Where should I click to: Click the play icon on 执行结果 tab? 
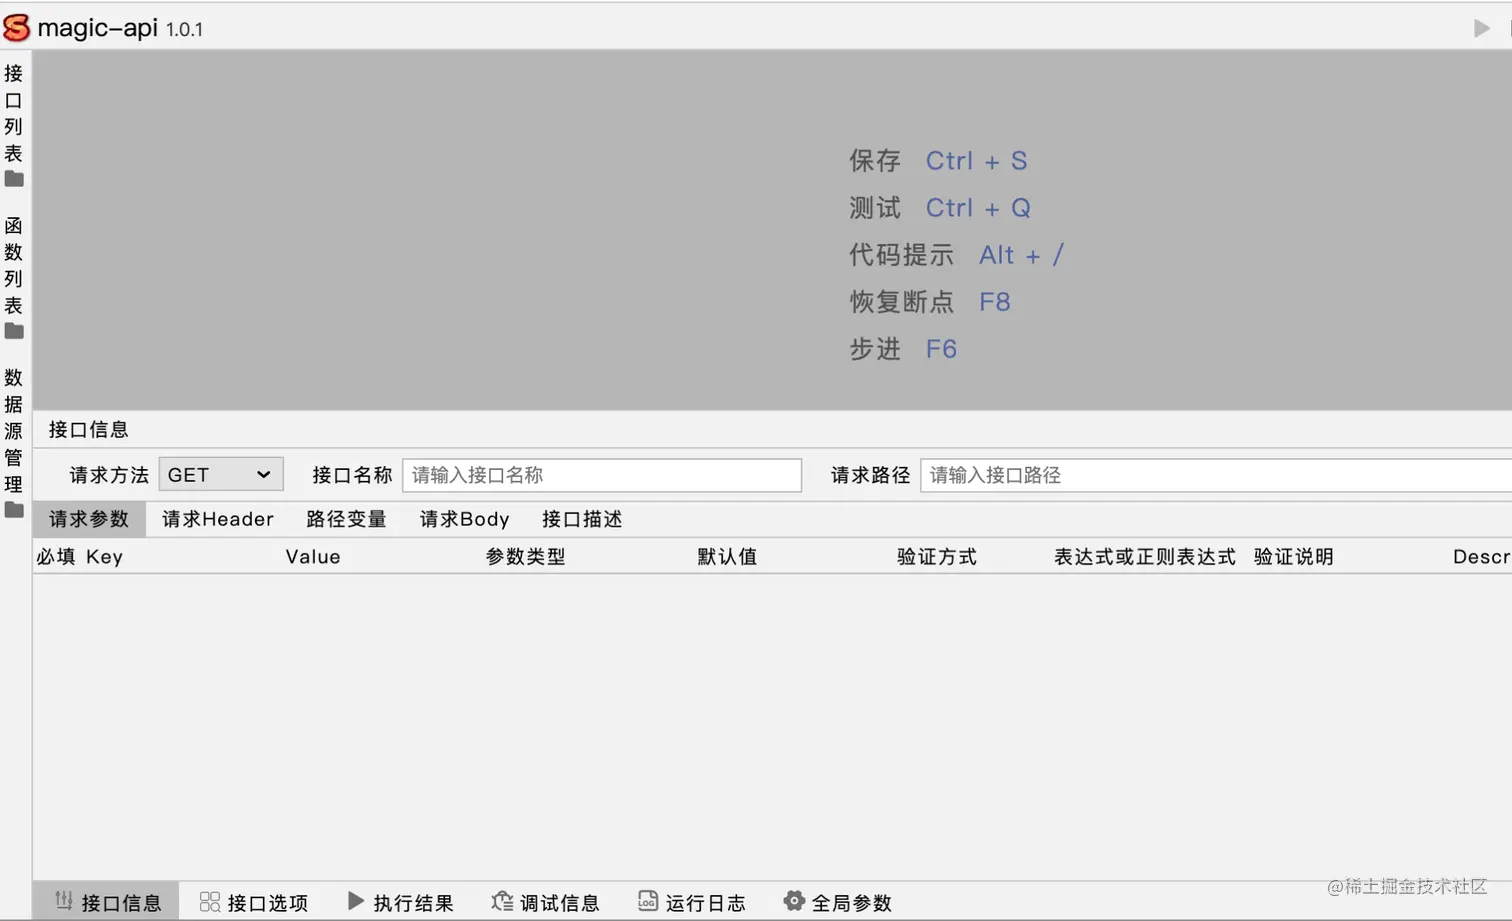click(x=356, y=901)
